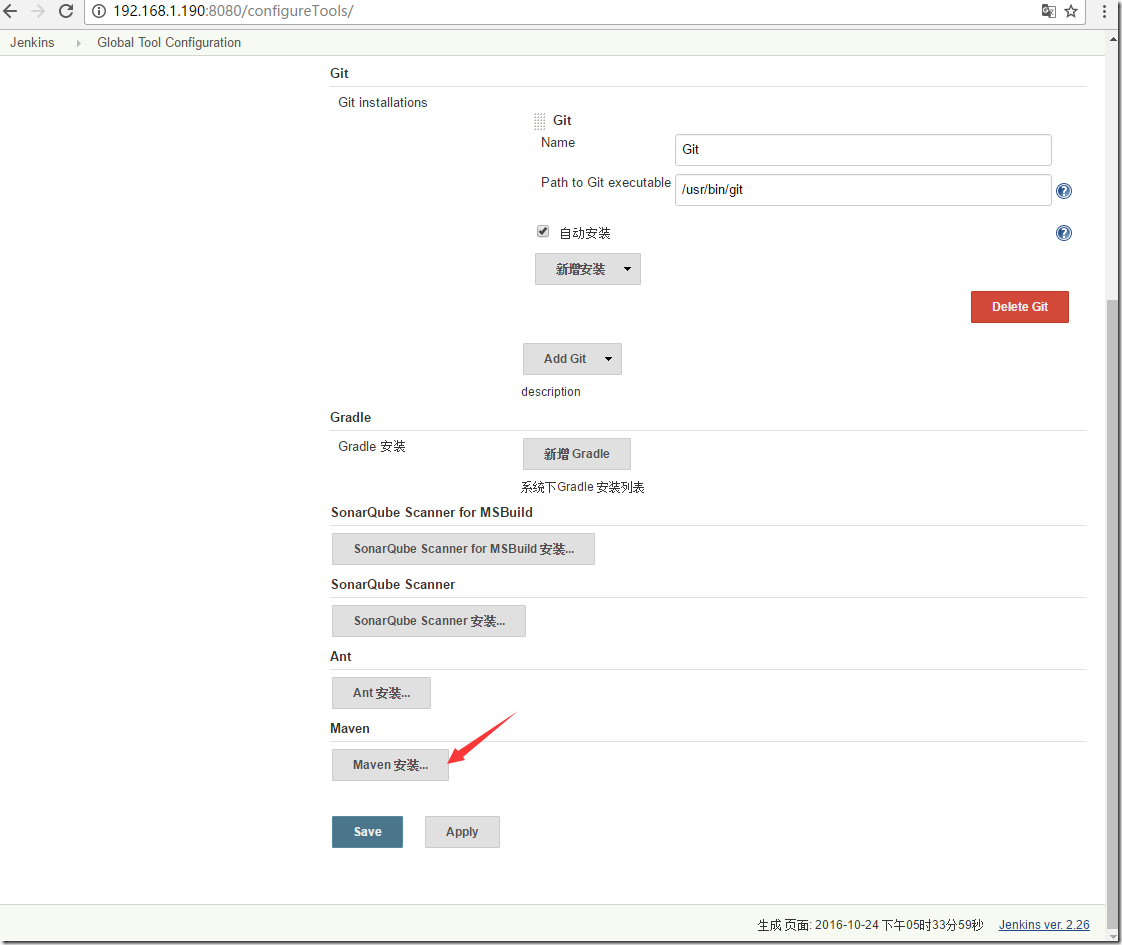The width and height of the screenshot is (1122, 945).
Task: Open the Ant 安装 button
Action: 381,692
